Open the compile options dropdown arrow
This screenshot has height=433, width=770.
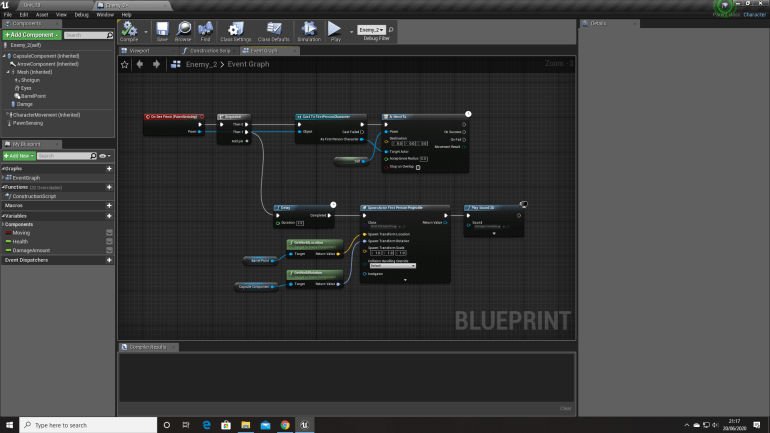[146, 32]
